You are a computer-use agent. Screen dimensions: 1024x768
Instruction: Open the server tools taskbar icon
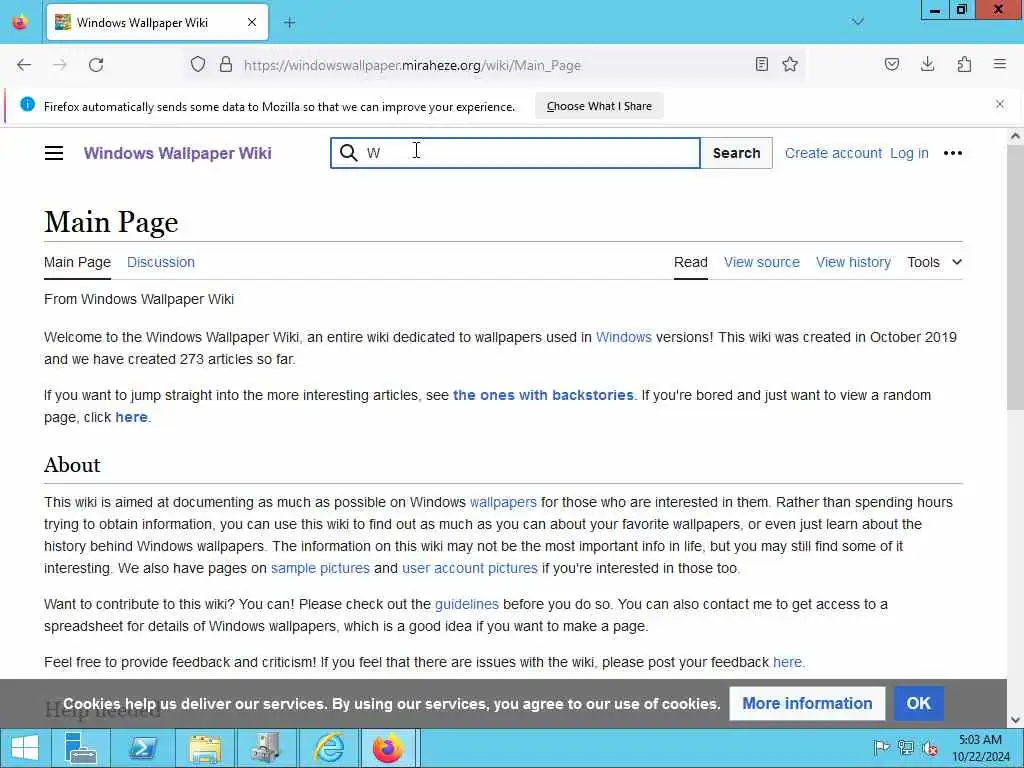(266, 748)
